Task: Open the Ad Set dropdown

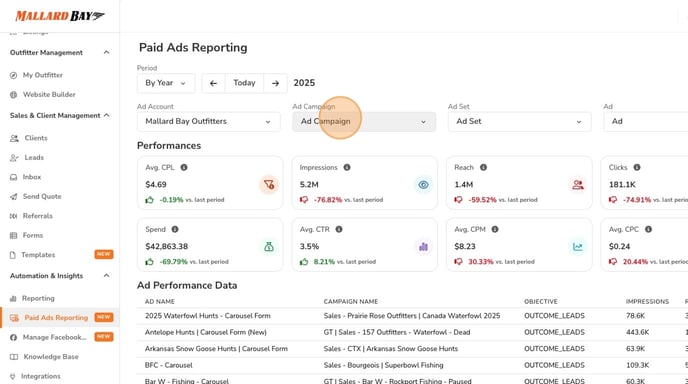Action: pyautogui.click(x=520, y=122)
